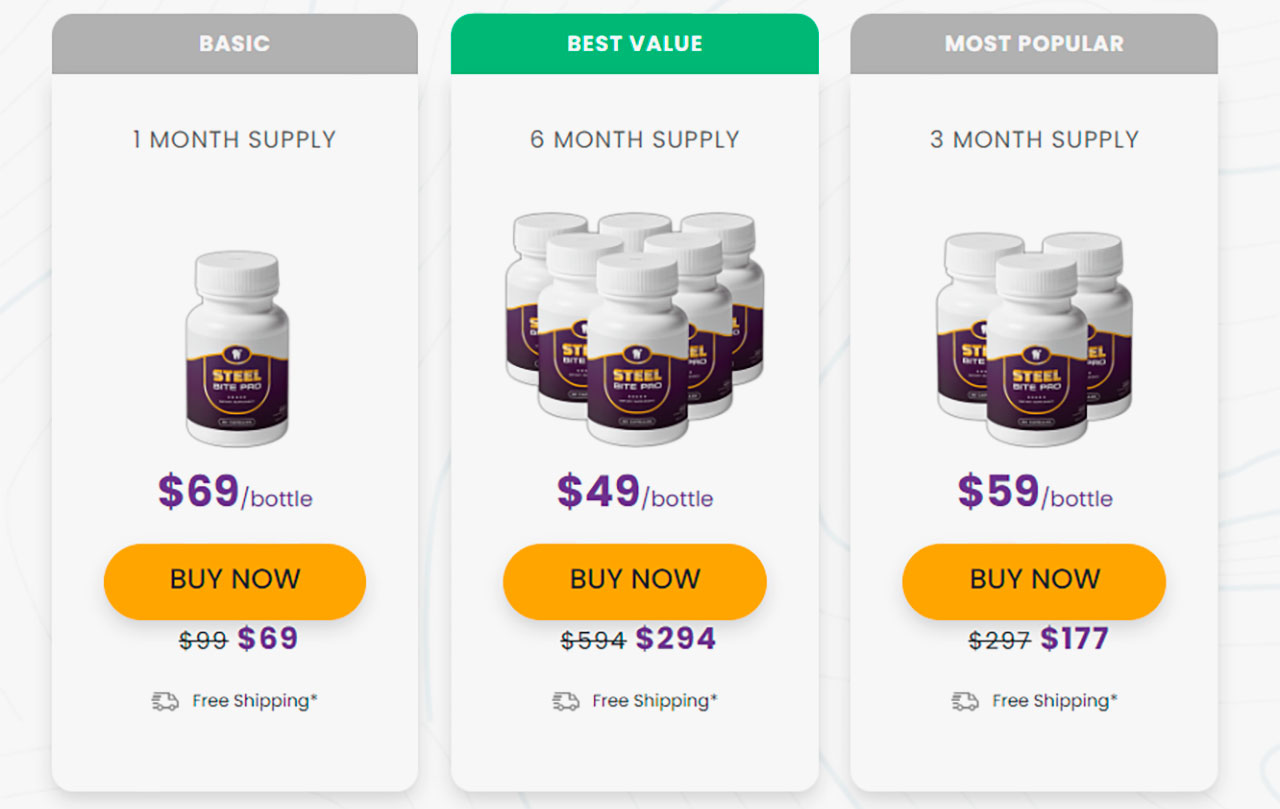
Task: Click the truck icon in the Best Value card
Action: 565,701
